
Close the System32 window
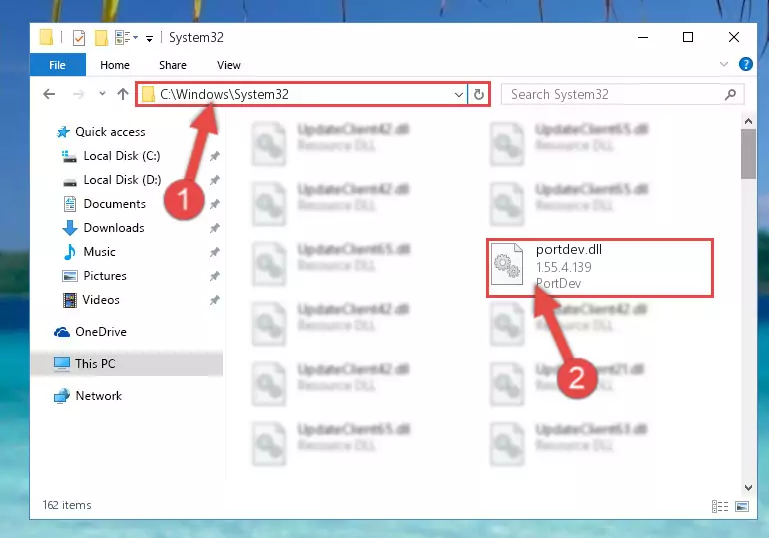(x=734, y=37)
